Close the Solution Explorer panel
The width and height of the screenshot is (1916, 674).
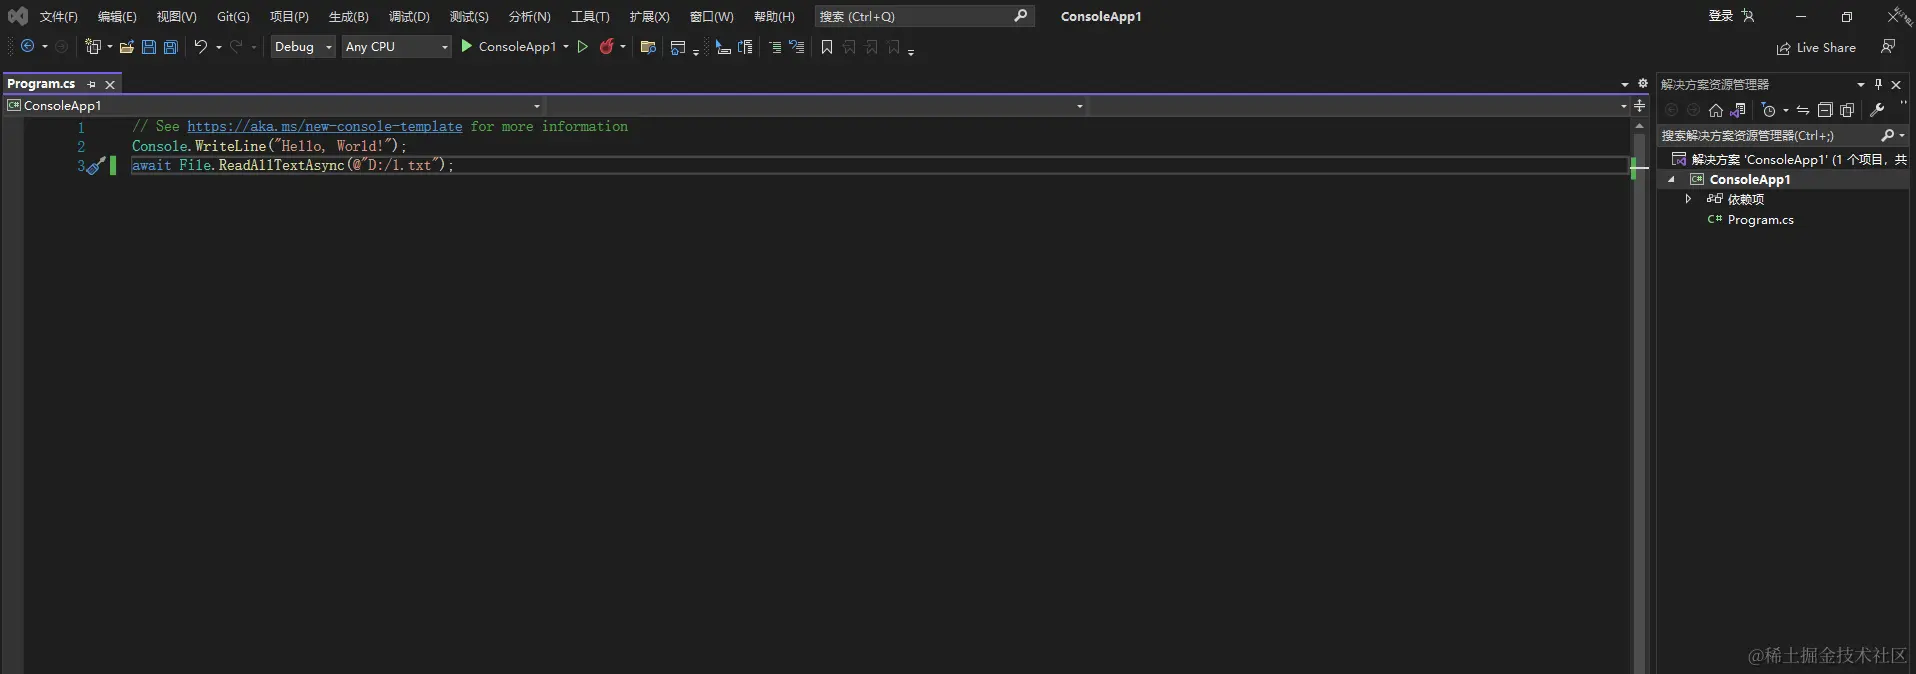[x=1896, y=85]
